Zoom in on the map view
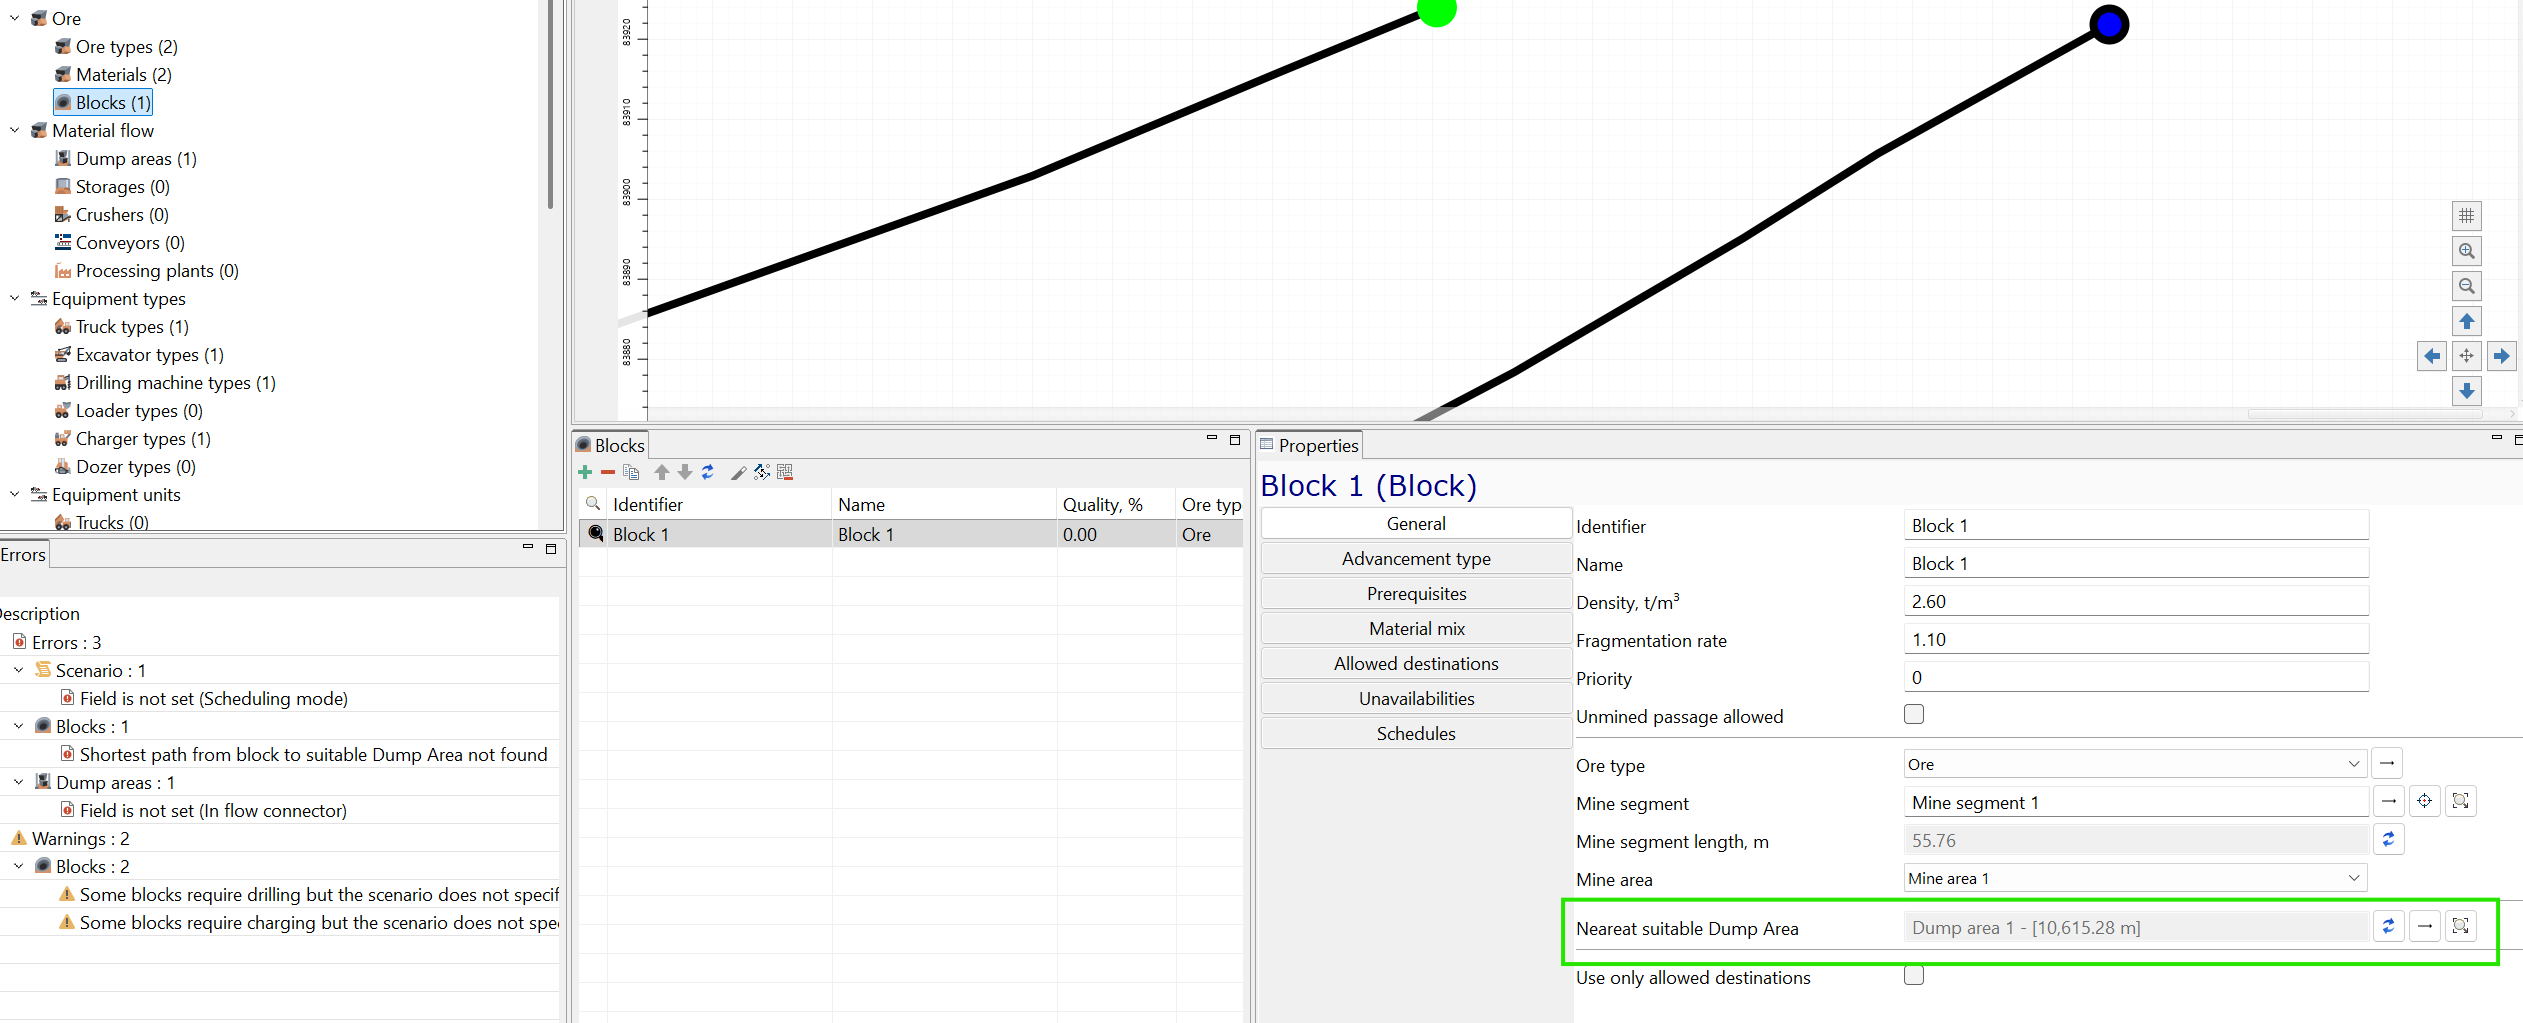The image size is (2523, 1023). (x=2467, y=251)
